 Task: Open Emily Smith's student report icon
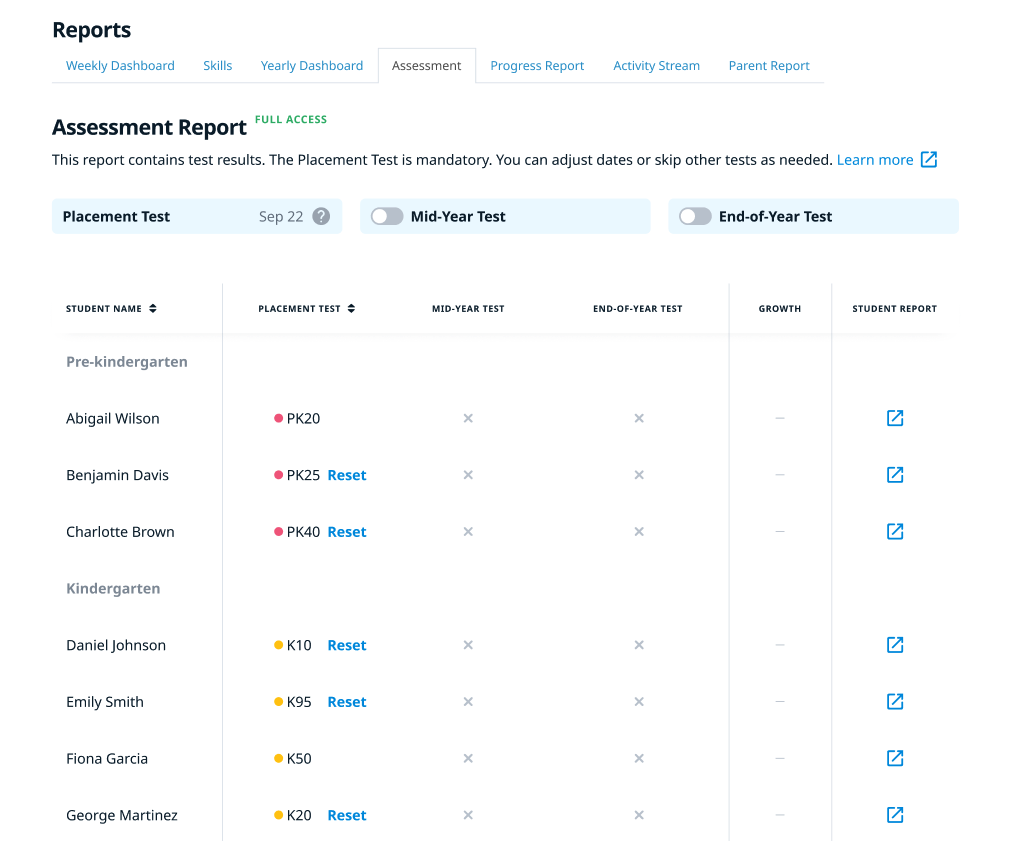(x=895, y=702)
